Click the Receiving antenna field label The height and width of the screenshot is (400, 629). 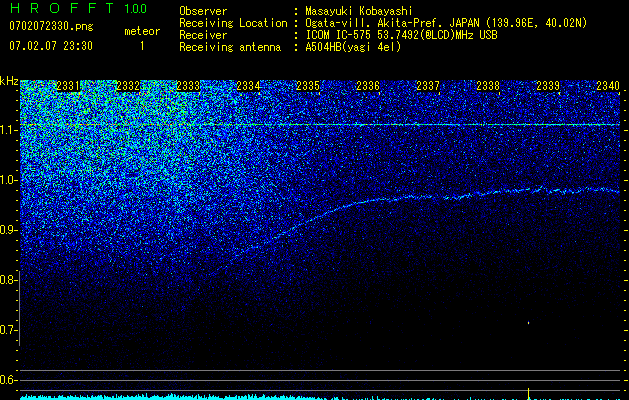(x=230, y=47)
